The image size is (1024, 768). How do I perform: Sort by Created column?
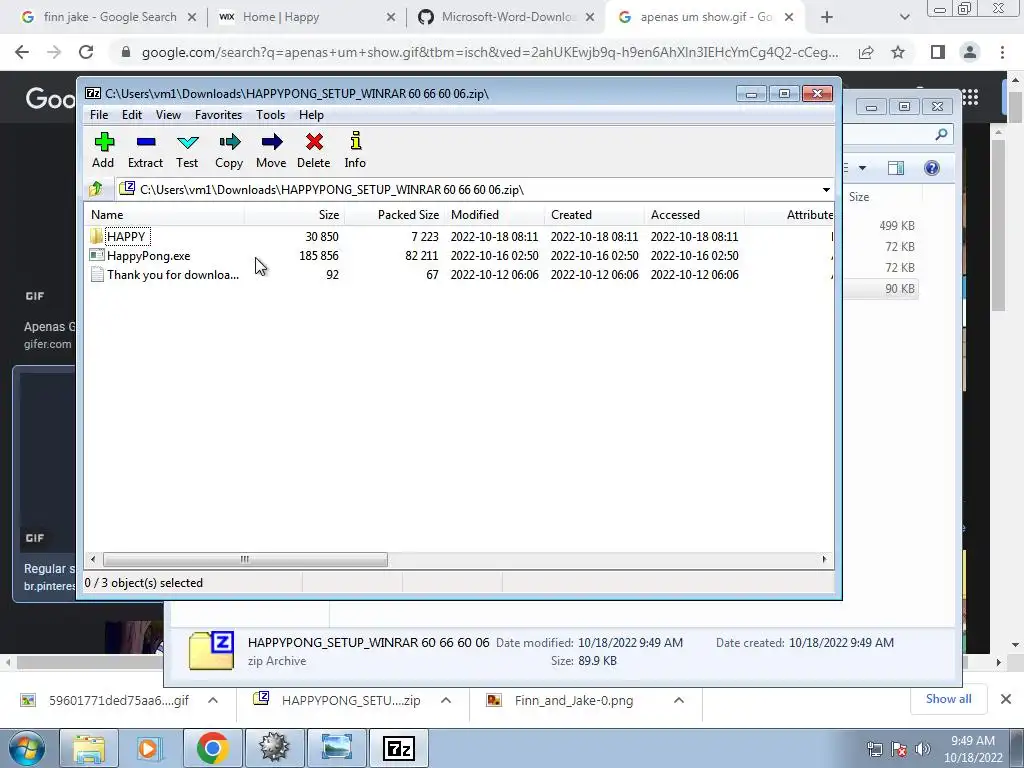click(x=594, y=215)
